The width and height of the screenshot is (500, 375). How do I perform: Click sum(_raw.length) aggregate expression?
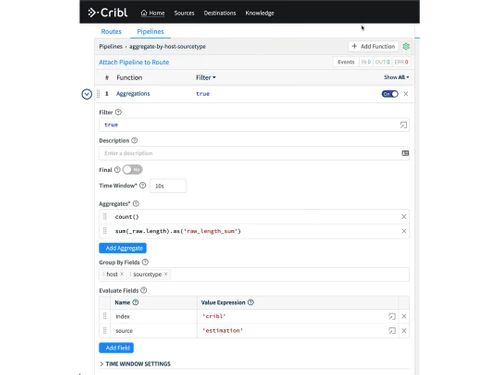point(178,231)
